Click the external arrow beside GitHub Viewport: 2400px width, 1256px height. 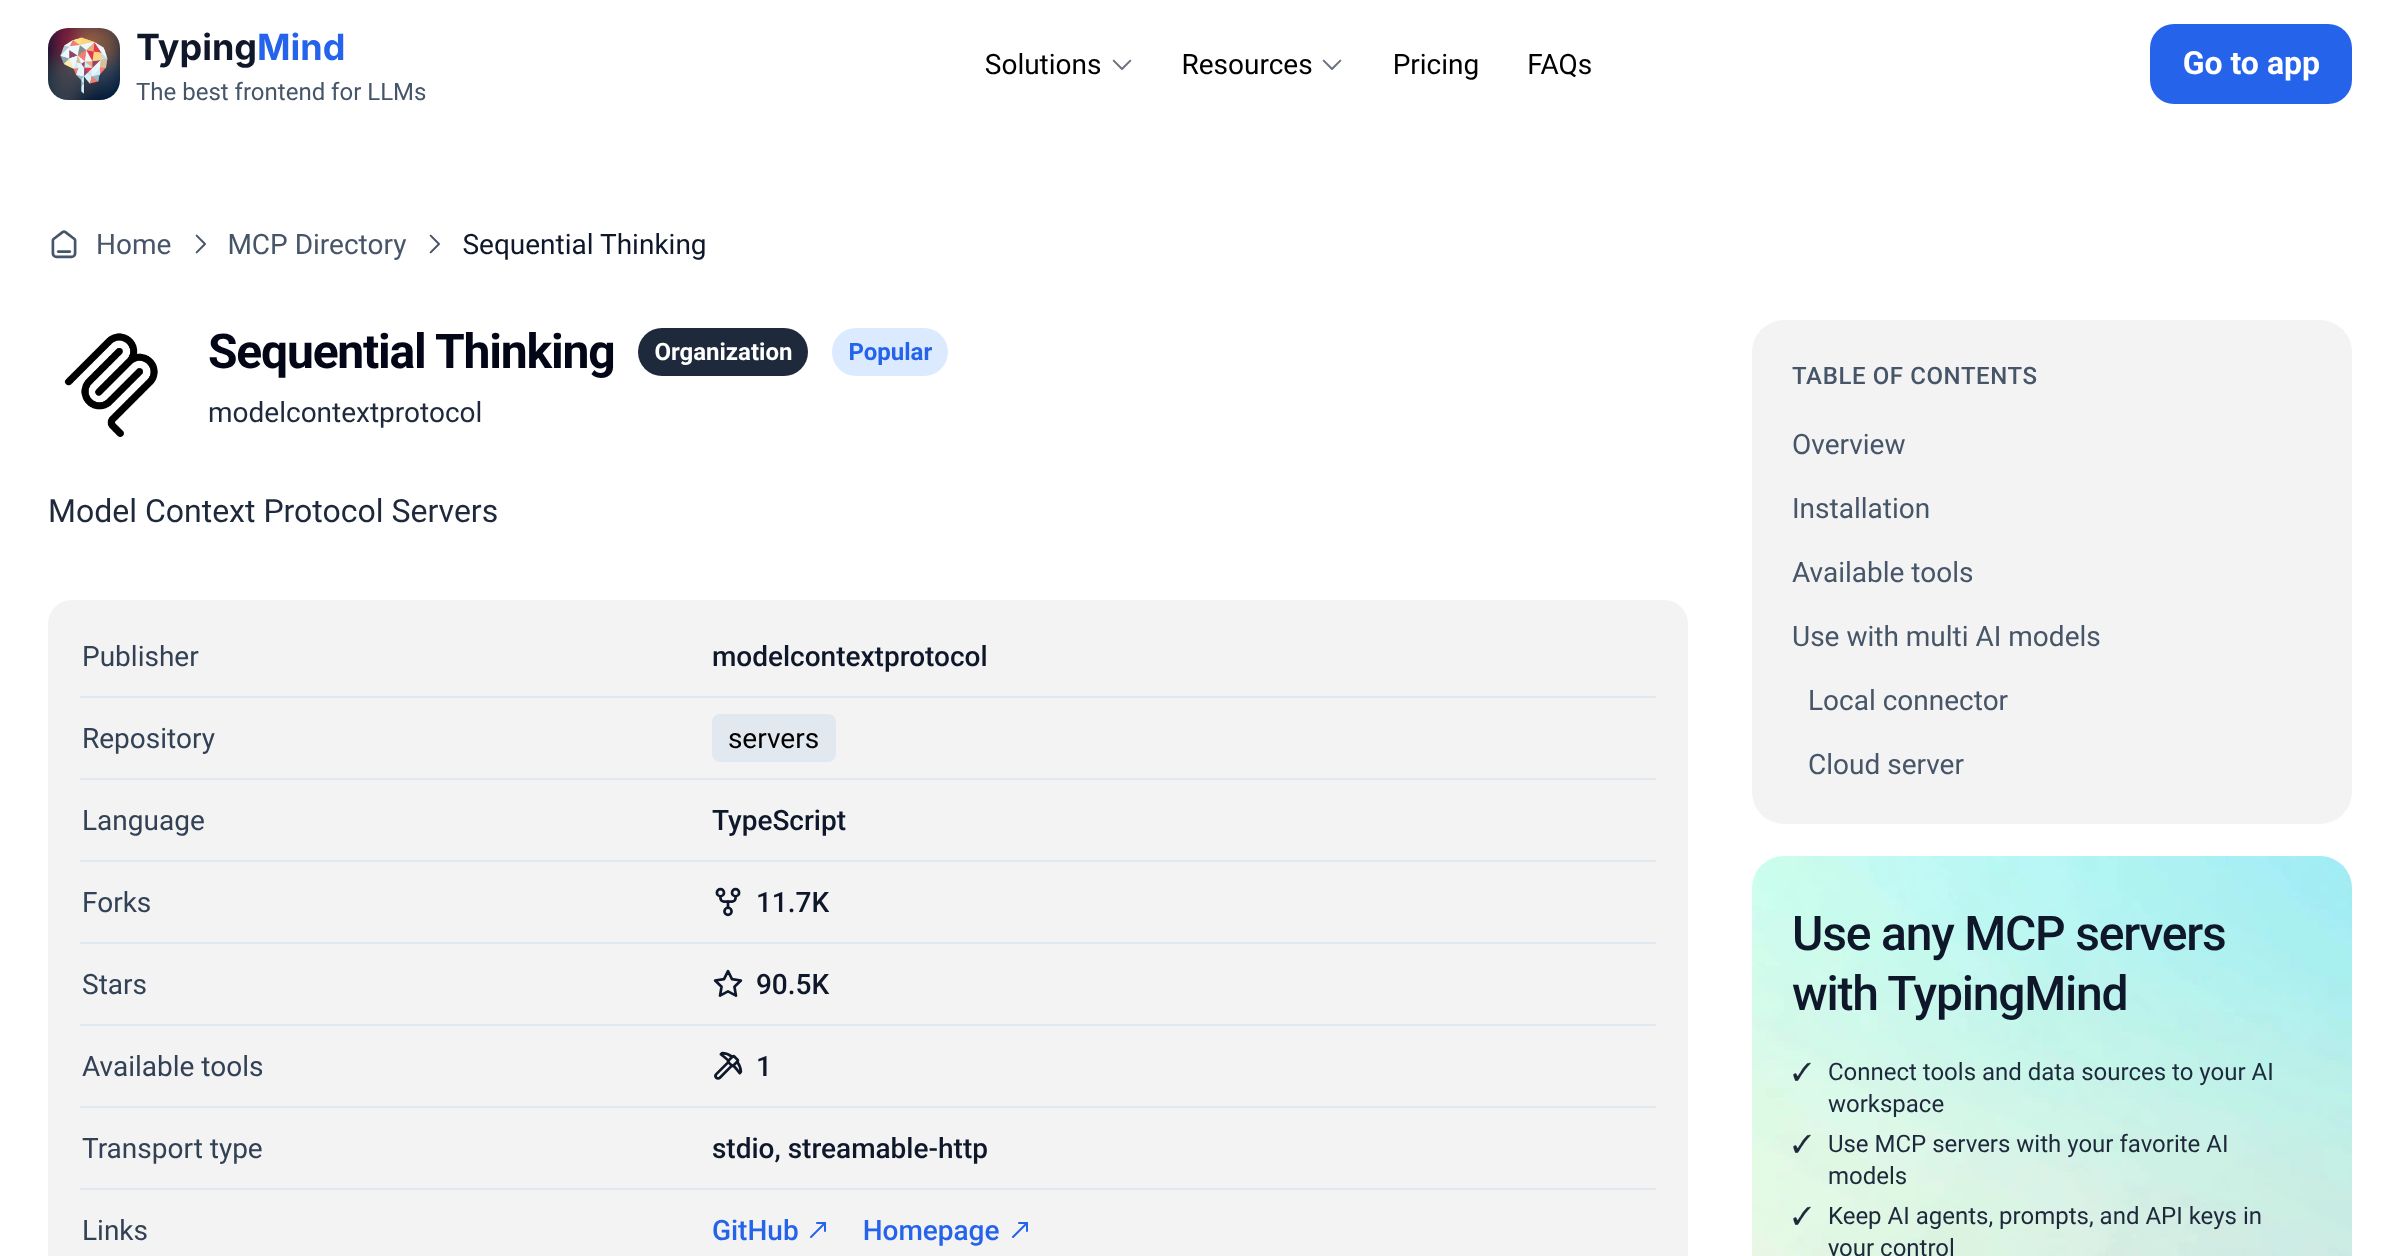point(818,1229)
